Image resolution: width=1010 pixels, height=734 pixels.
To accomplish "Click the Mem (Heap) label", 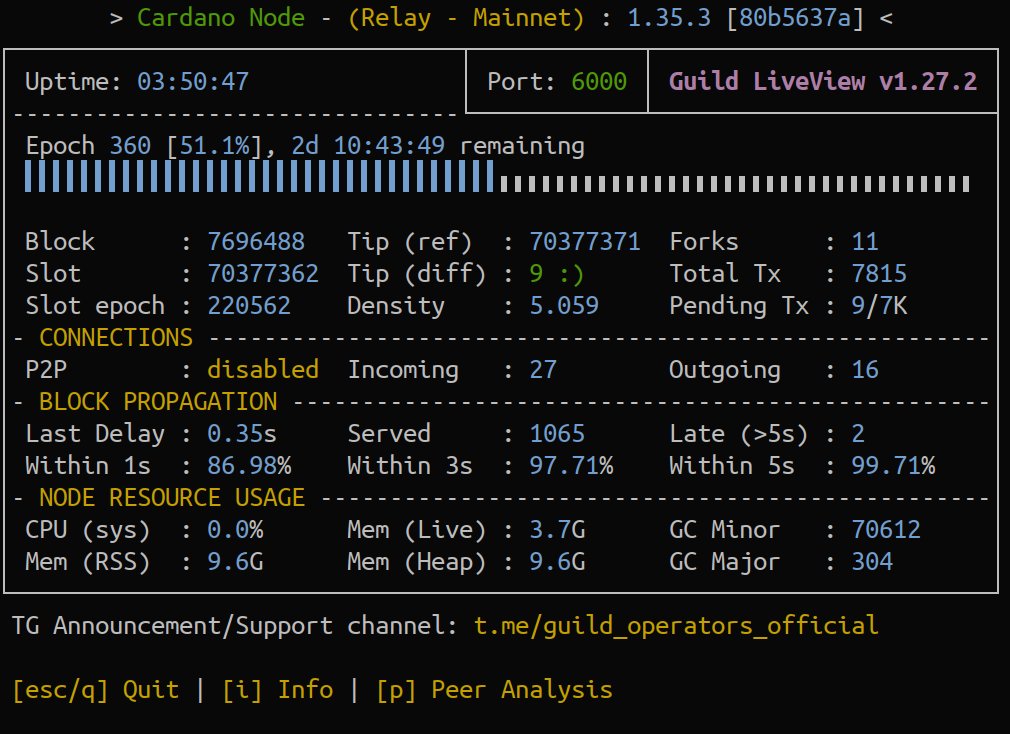I will pos(416,562).
